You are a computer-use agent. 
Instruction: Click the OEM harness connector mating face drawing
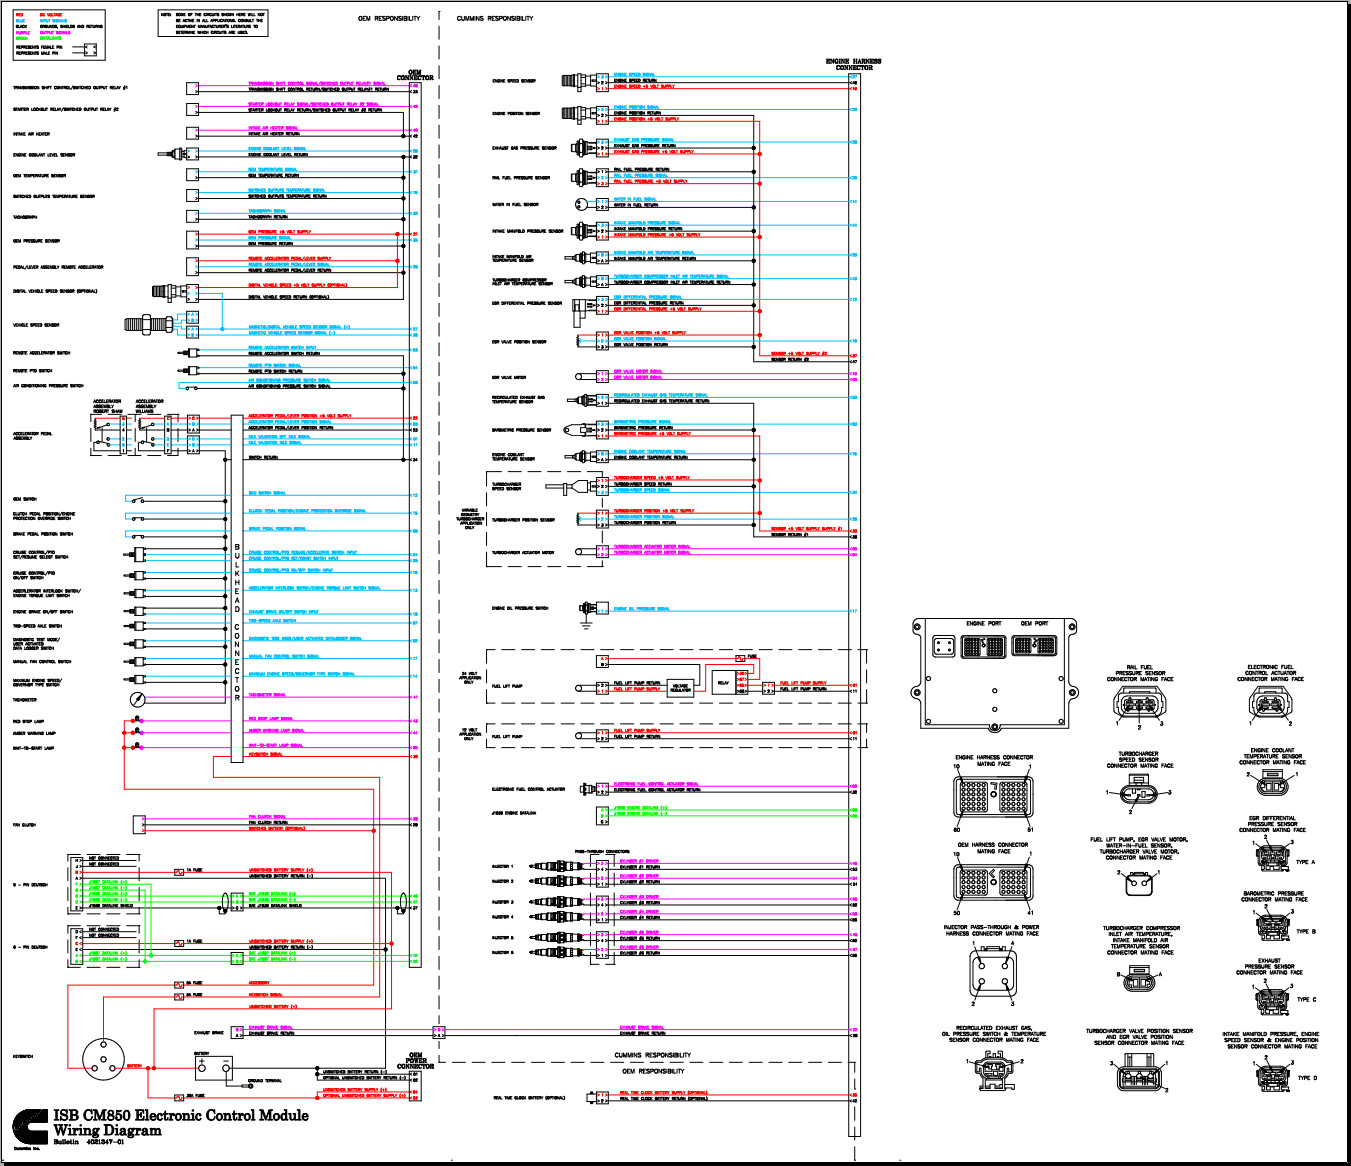coord(993,883)
